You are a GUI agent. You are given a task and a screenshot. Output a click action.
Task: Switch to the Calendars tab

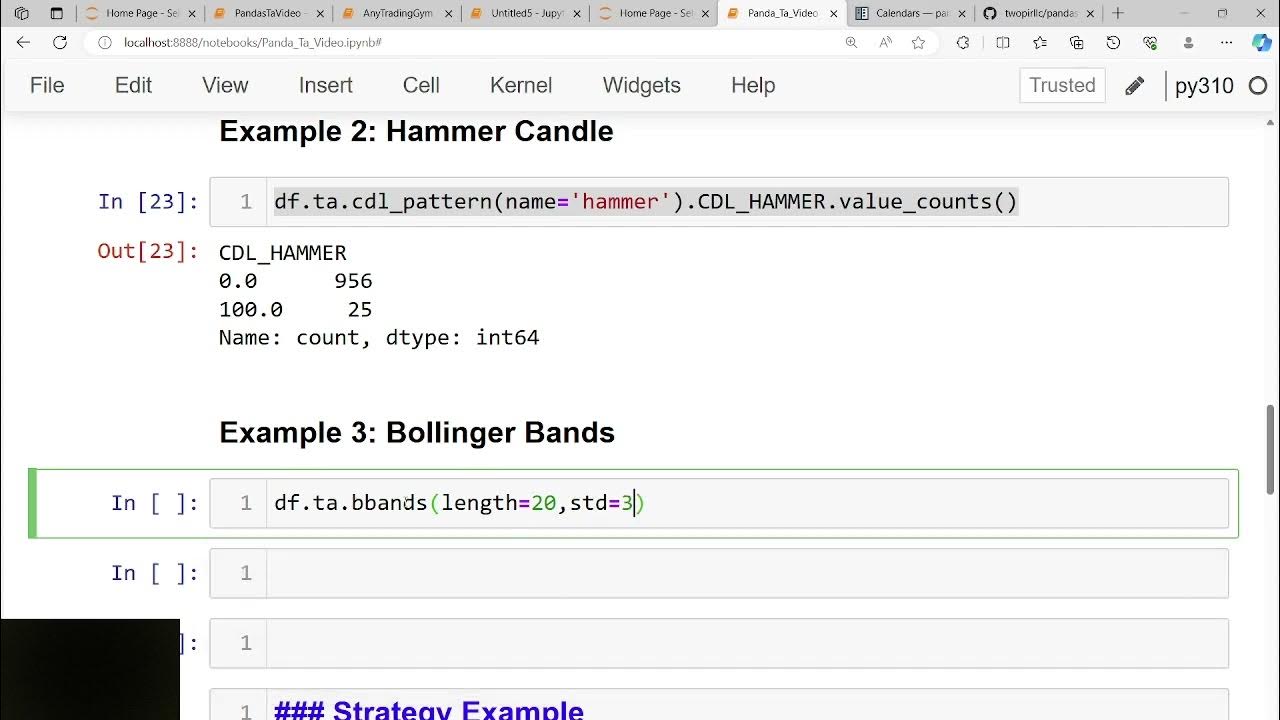[911, 14]
